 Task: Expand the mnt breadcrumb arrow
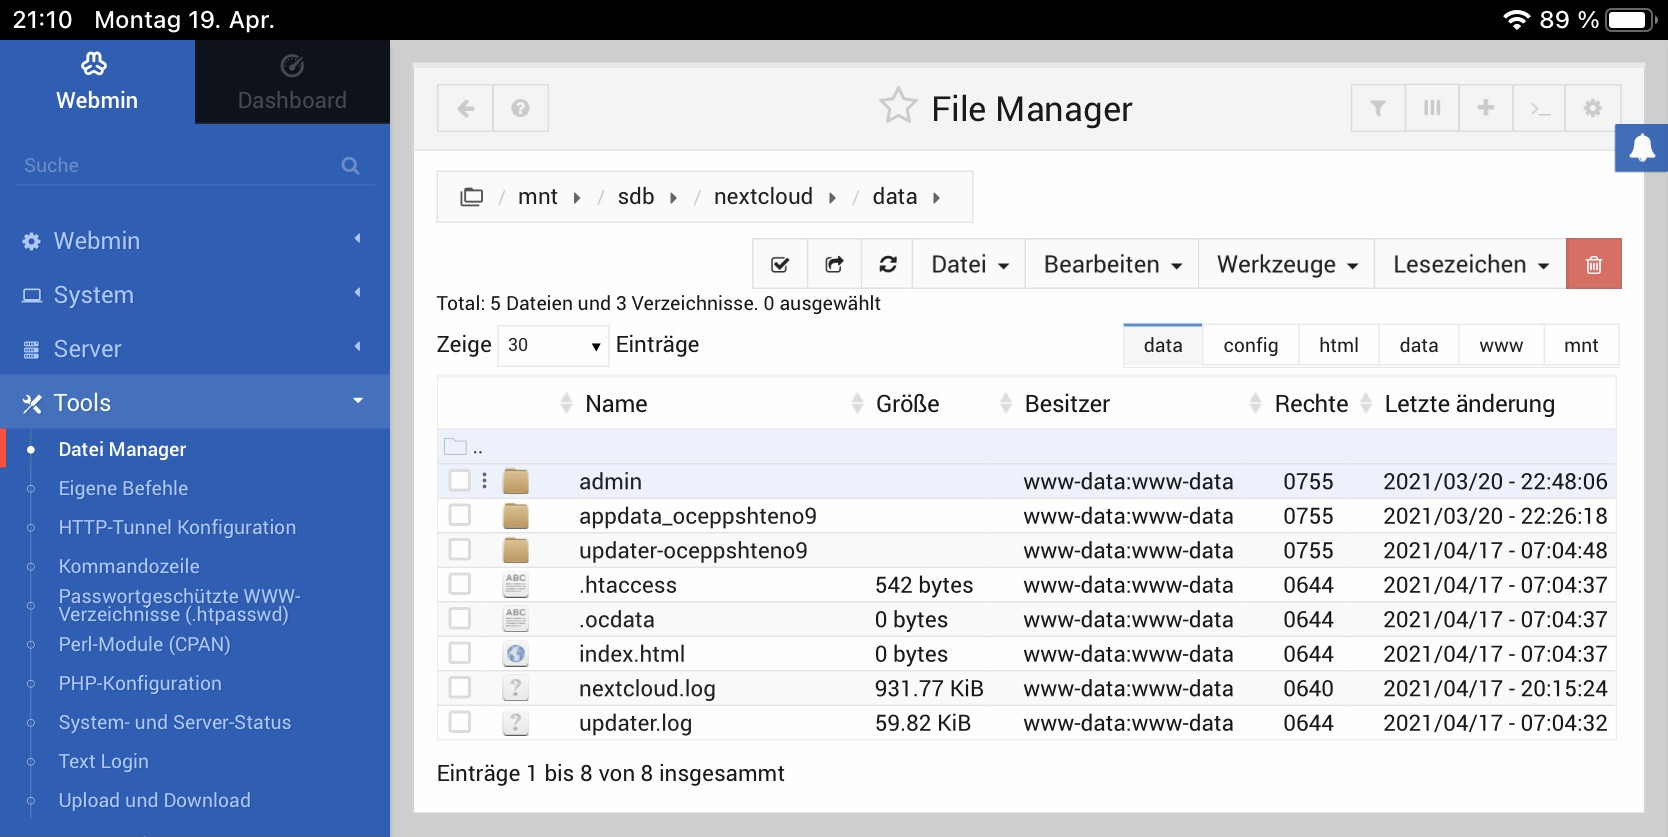point(577,198)
